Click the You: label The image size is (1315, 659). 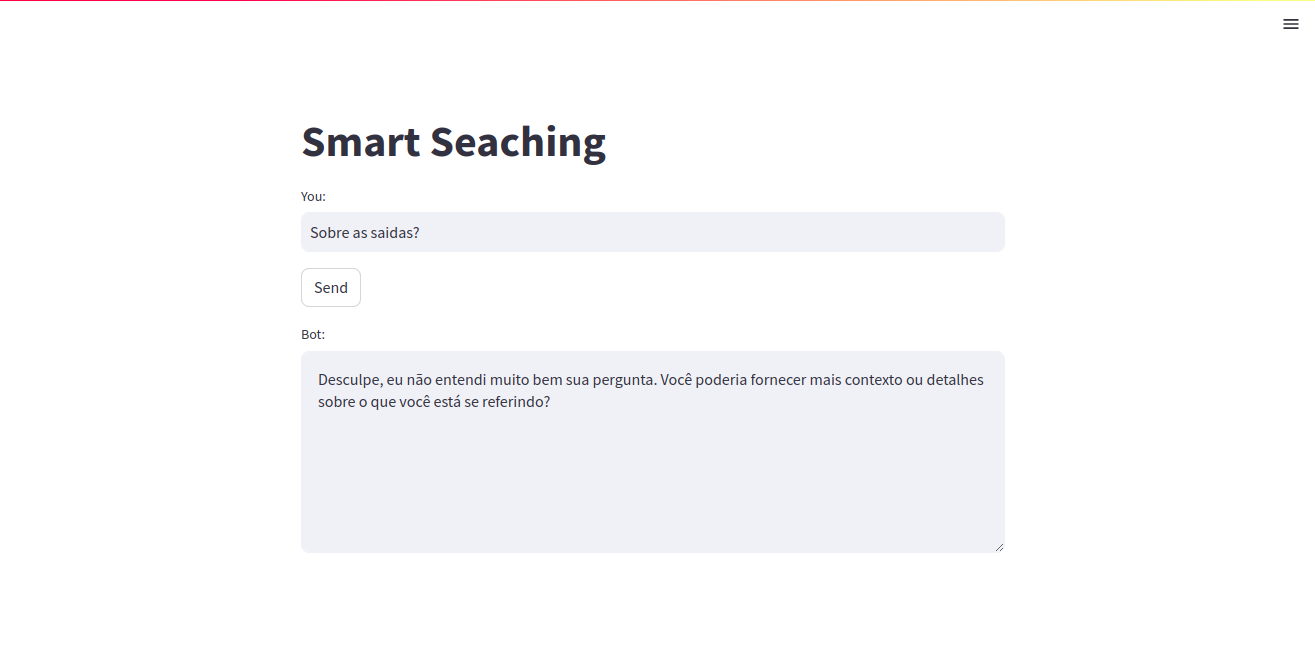coord(313,196)
